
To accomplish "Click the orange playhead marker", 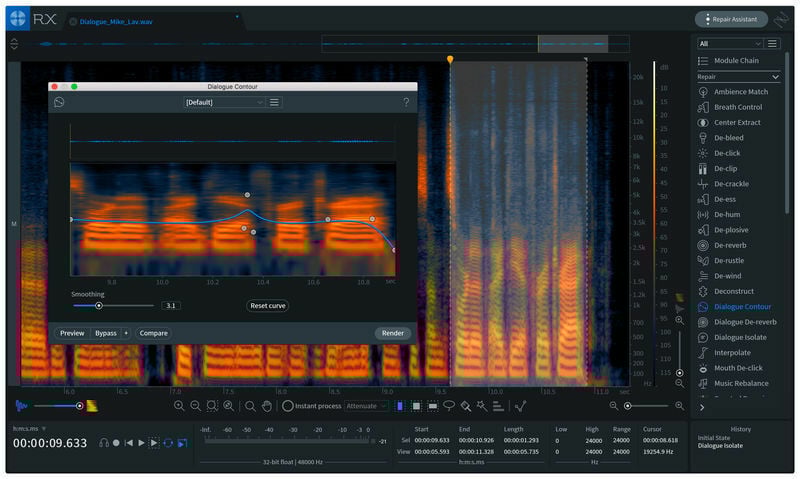I will (449, 60).
